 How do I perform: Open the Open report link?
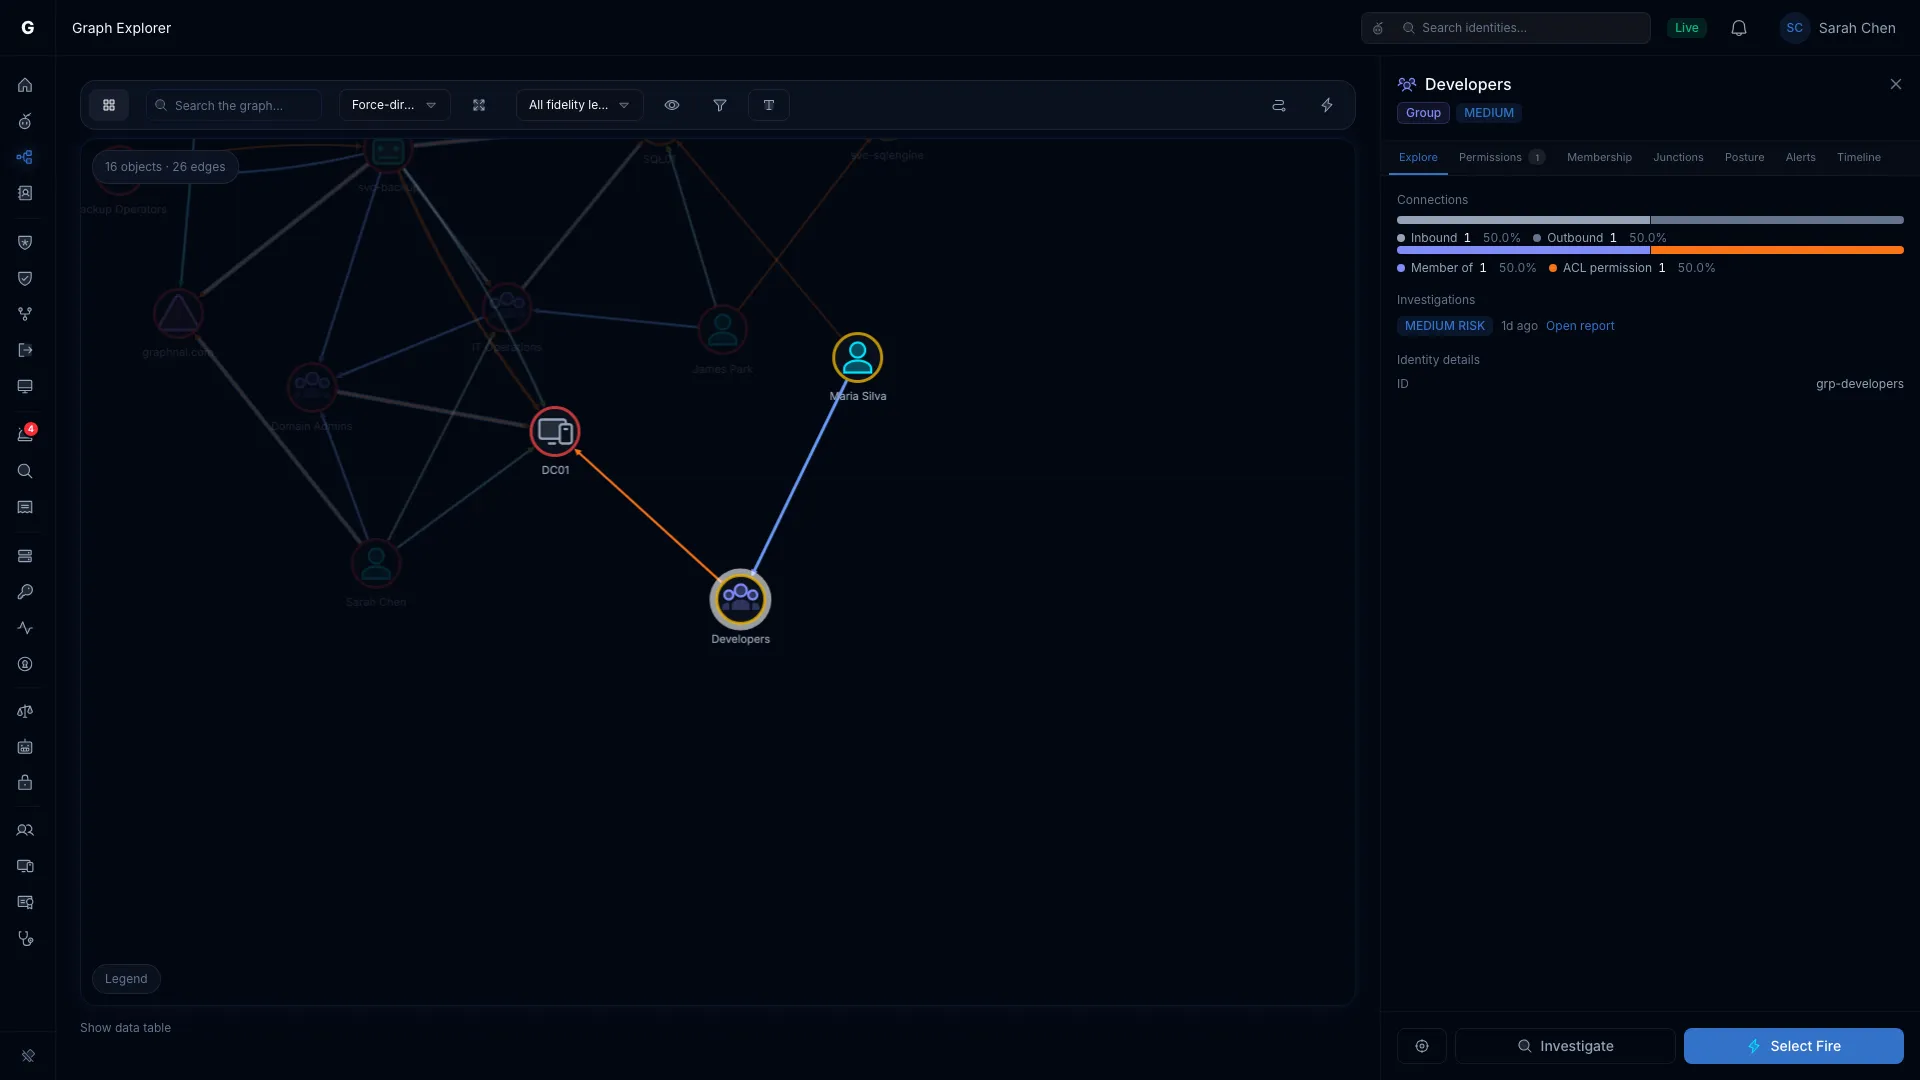(x=1580, y=326)
